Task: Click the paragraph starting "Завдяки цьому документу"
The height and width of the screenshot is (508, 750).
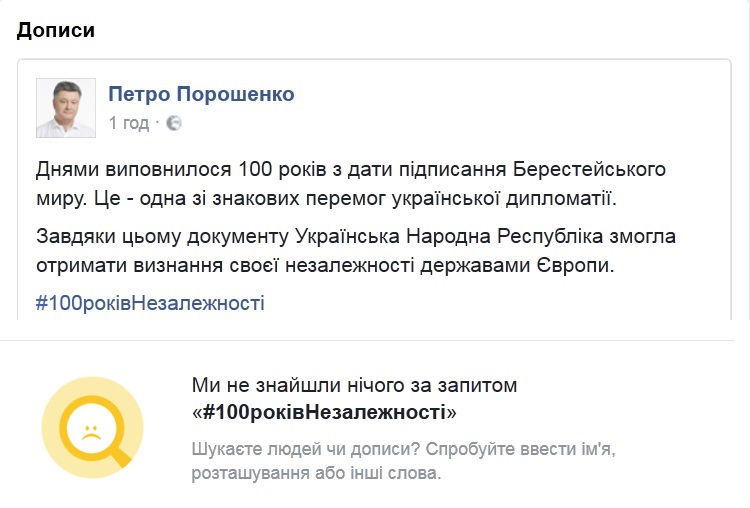Action: pyautogui.click(x=355, y=251)
